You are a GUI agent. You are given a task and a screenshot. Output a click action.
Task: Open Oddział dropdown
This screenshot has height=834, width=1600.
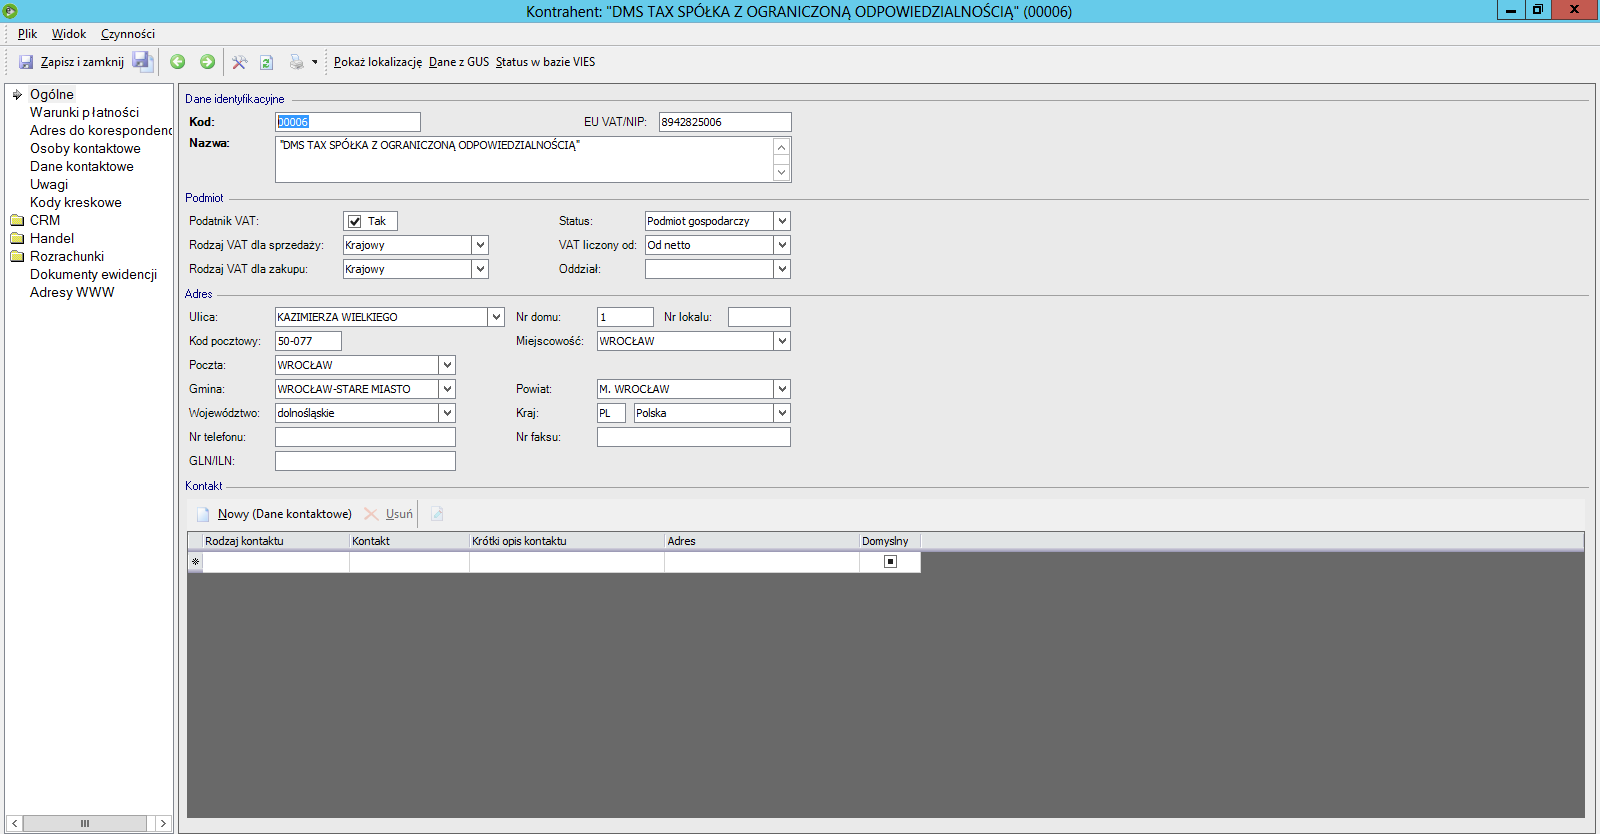click(782, 269)
